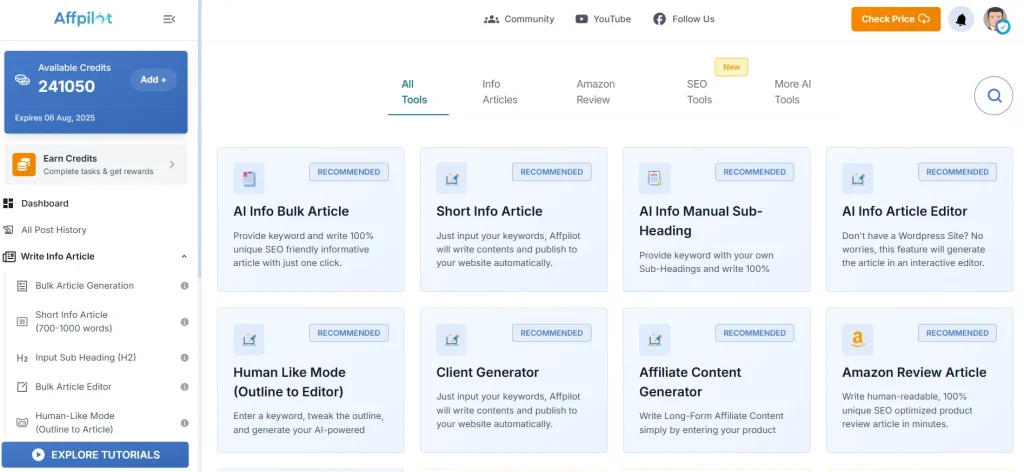
Task: Click info icon next to Short Info Article
Action: point(184,322)
